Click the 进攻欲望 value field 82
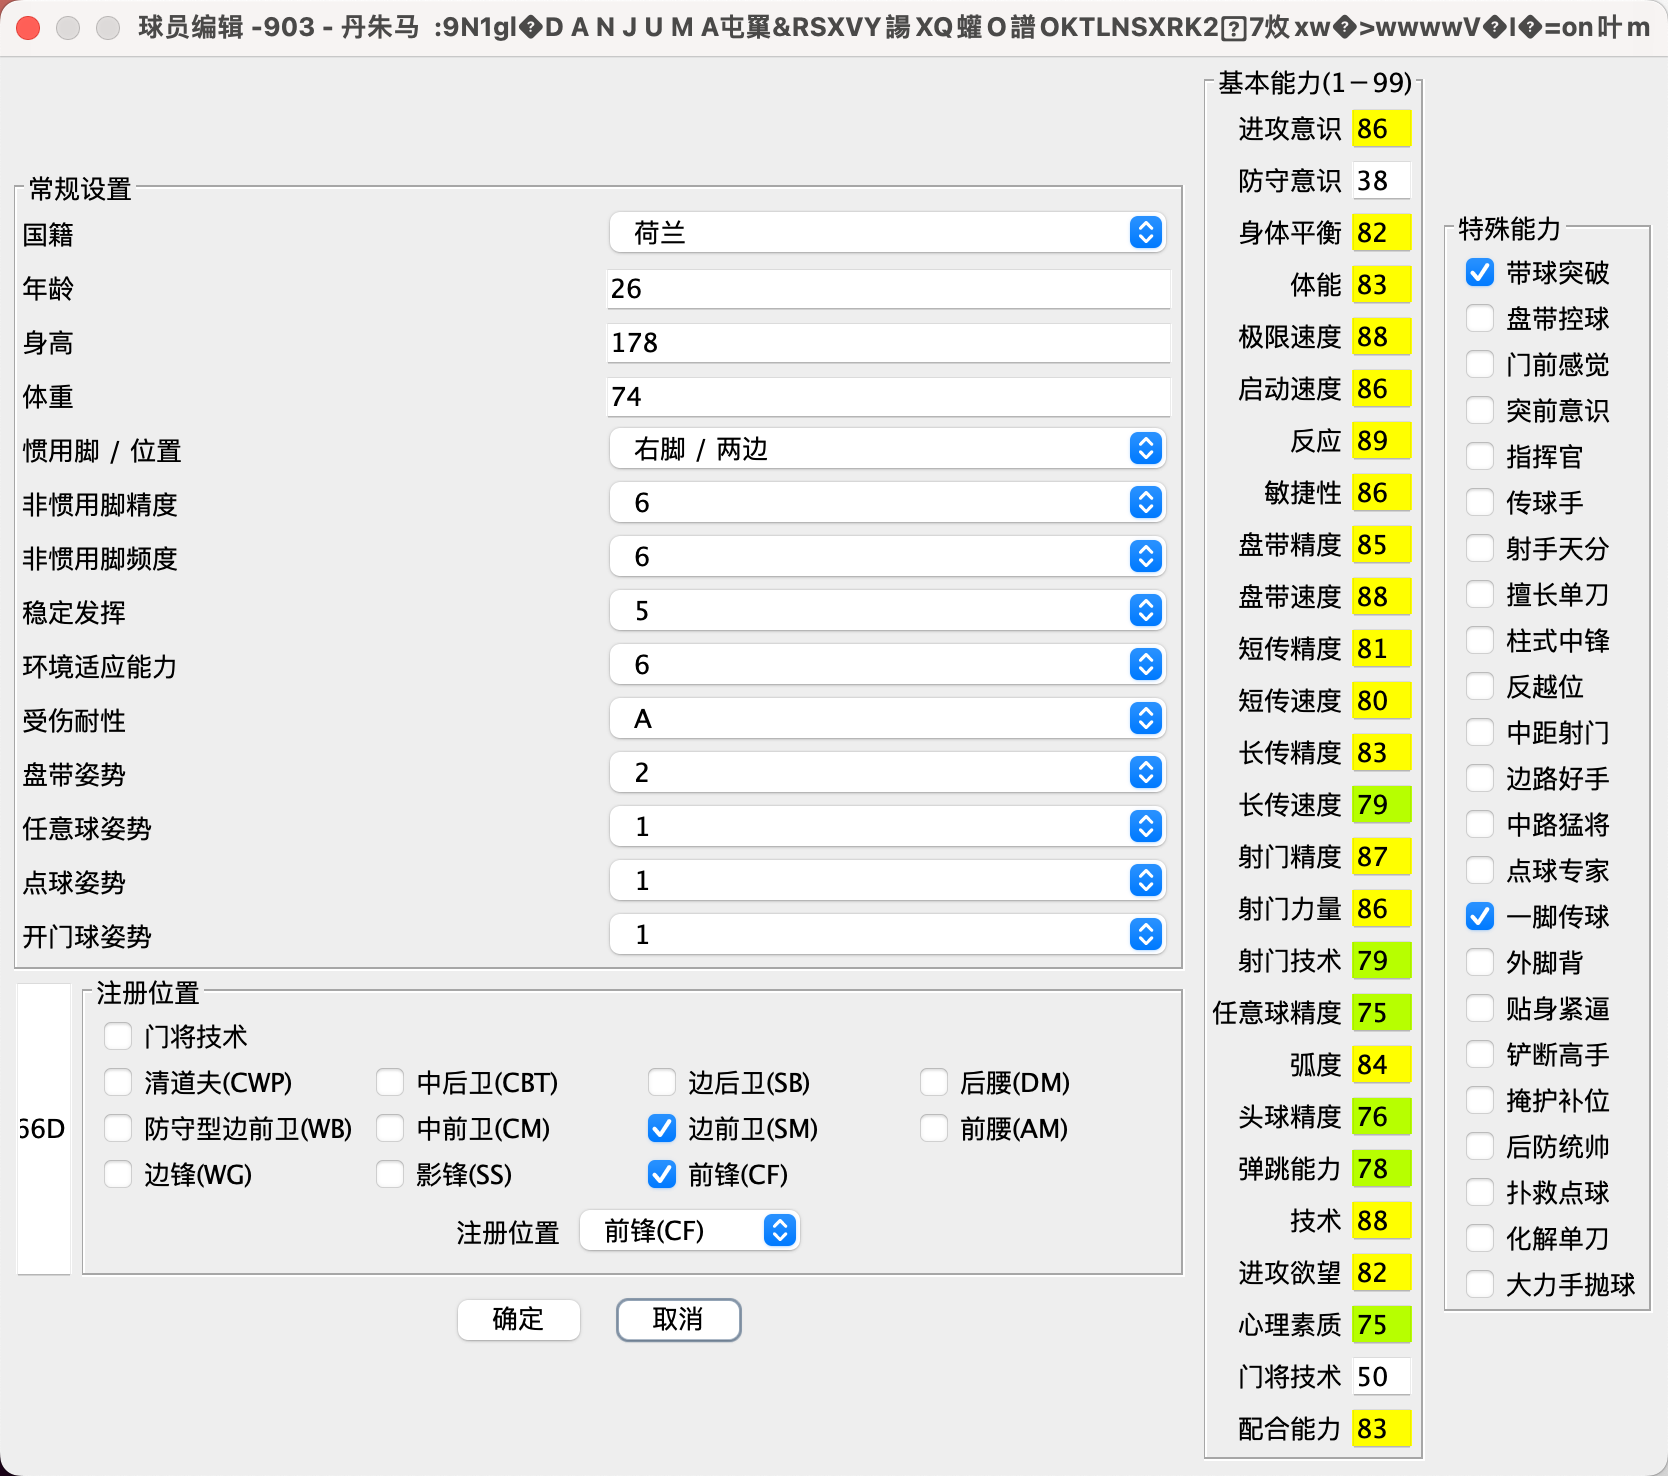 pos(1381,1273)
